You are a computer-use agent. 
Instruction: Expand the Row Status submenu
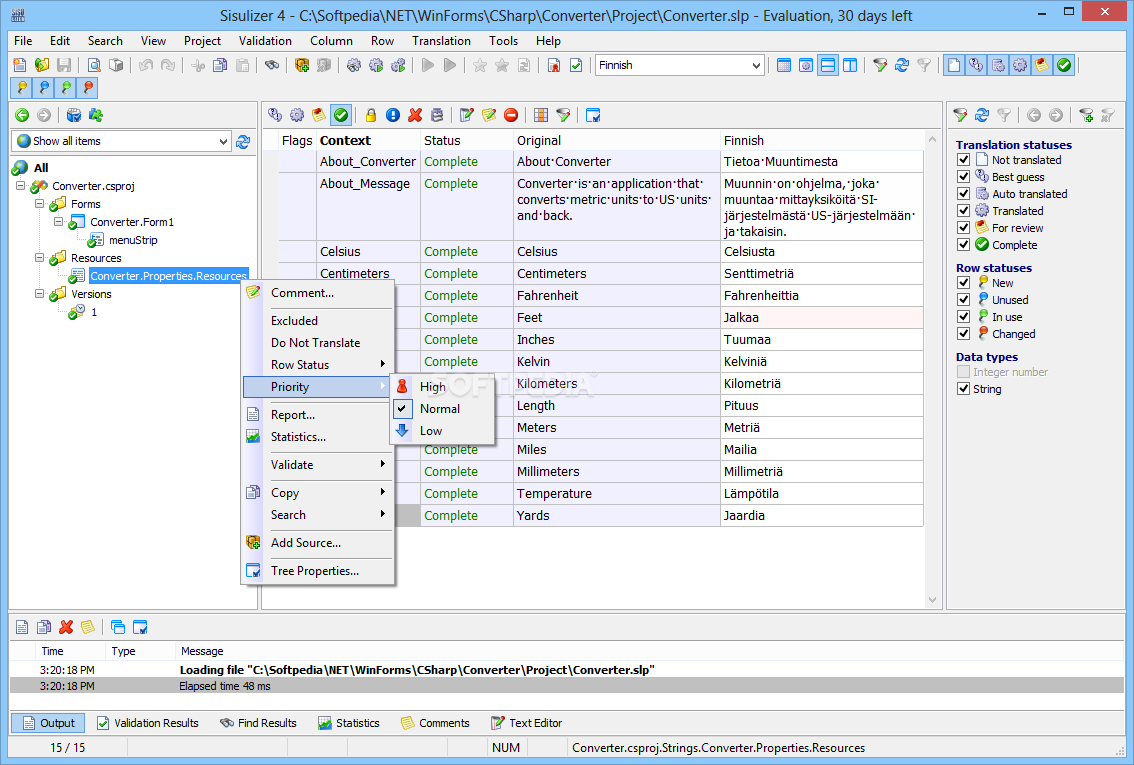tap(318, 364)
